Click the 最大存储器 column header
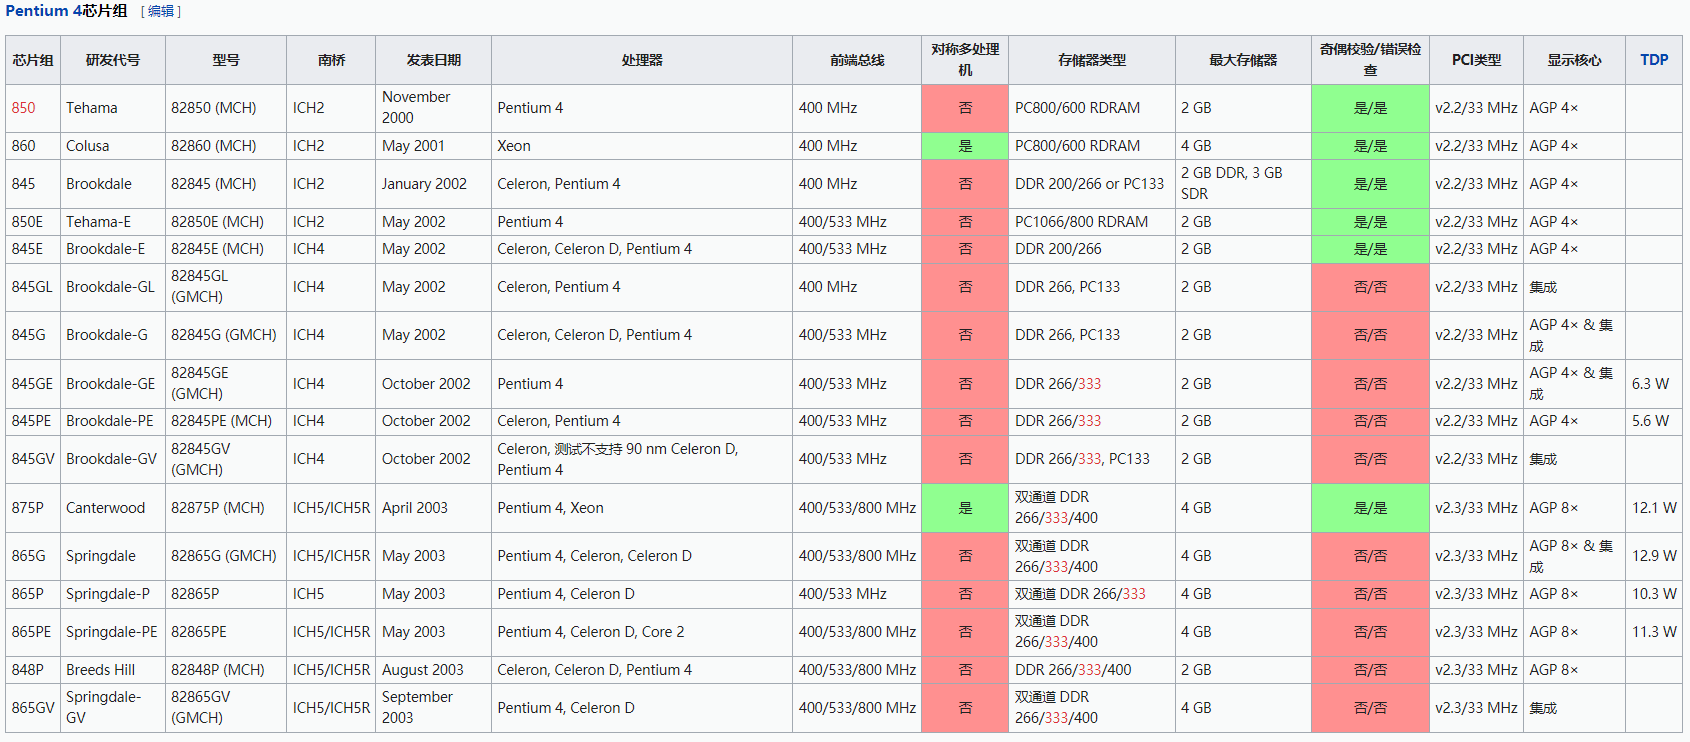The width and height of the screenshot is (1690, 742). tap(1243, 60)
